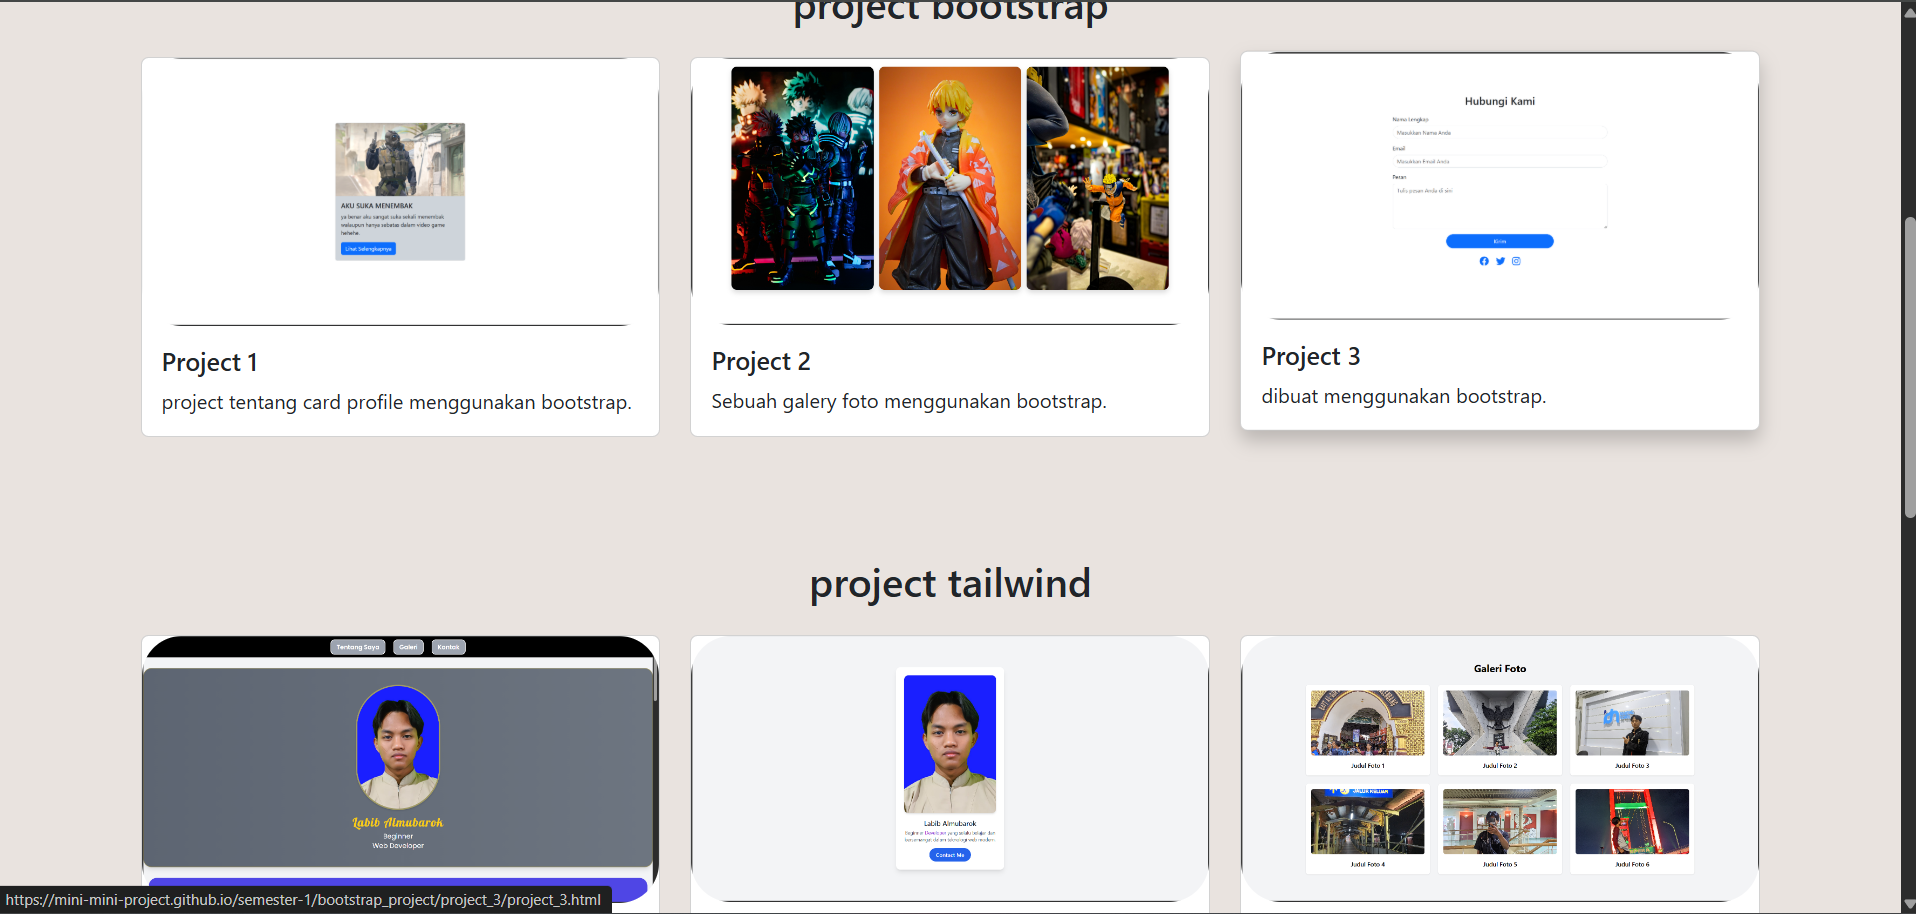This screenshot has height=914, width=1916.
Task: Click the 'AKU SUKA MENEMBAK' card title
Action: [377, 206]
